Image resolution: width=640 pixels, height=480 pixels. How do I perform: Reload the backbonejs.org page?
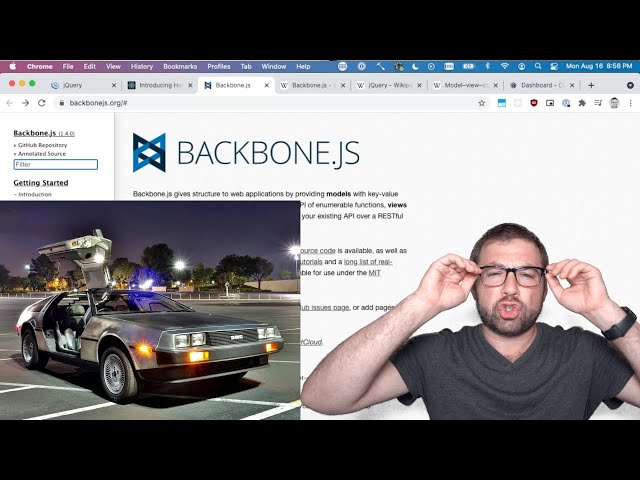pyautogui.click(x=42, y=103)
